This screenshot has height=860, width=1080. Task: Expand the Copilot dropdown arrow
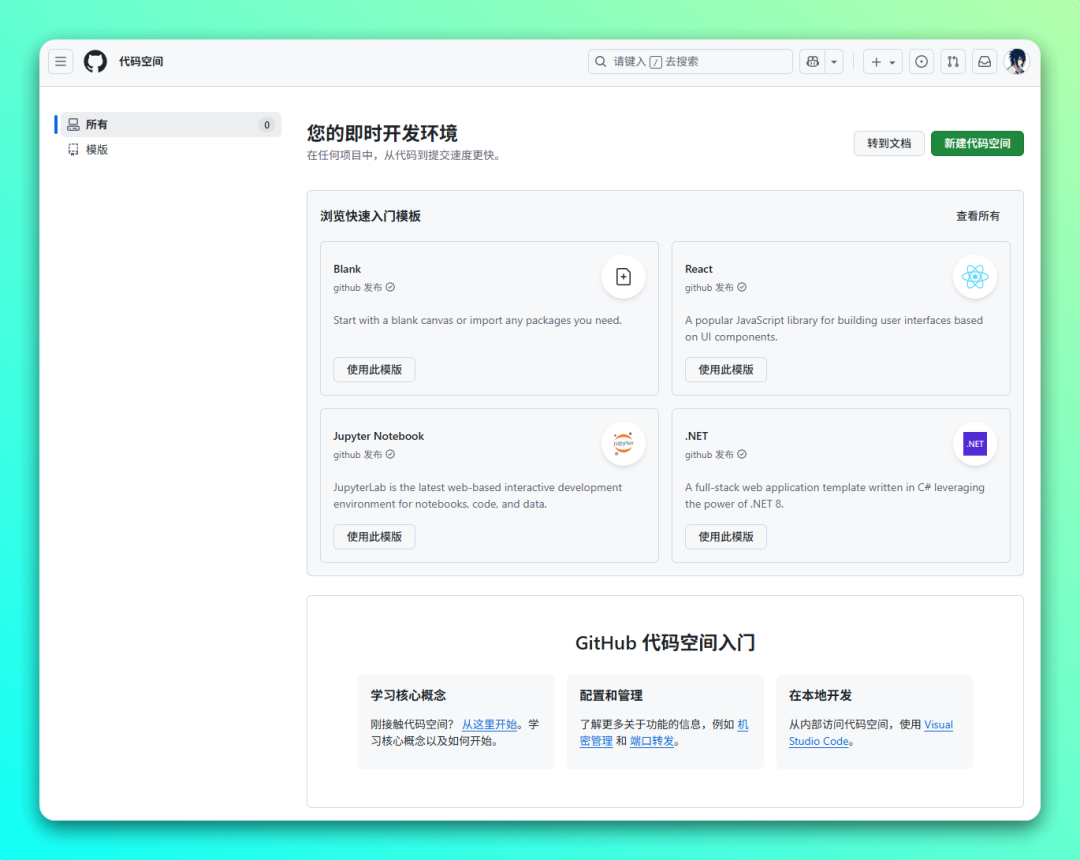(834, 61)
